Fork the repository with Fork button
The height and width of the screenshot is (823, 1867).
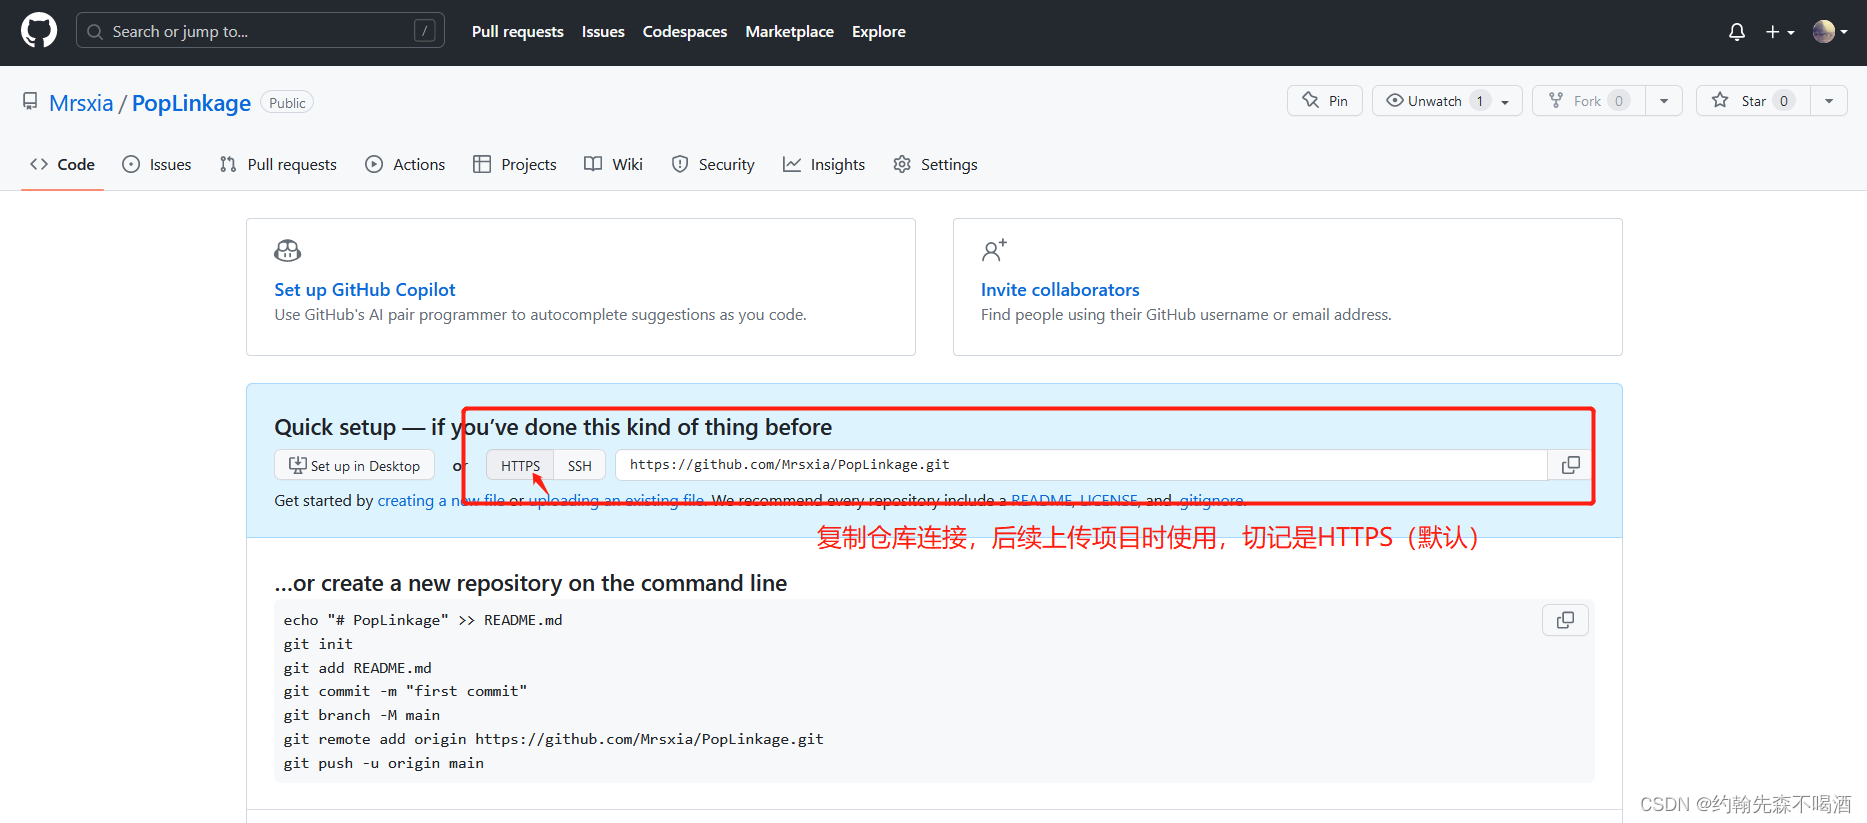(x=1589, y=101)
